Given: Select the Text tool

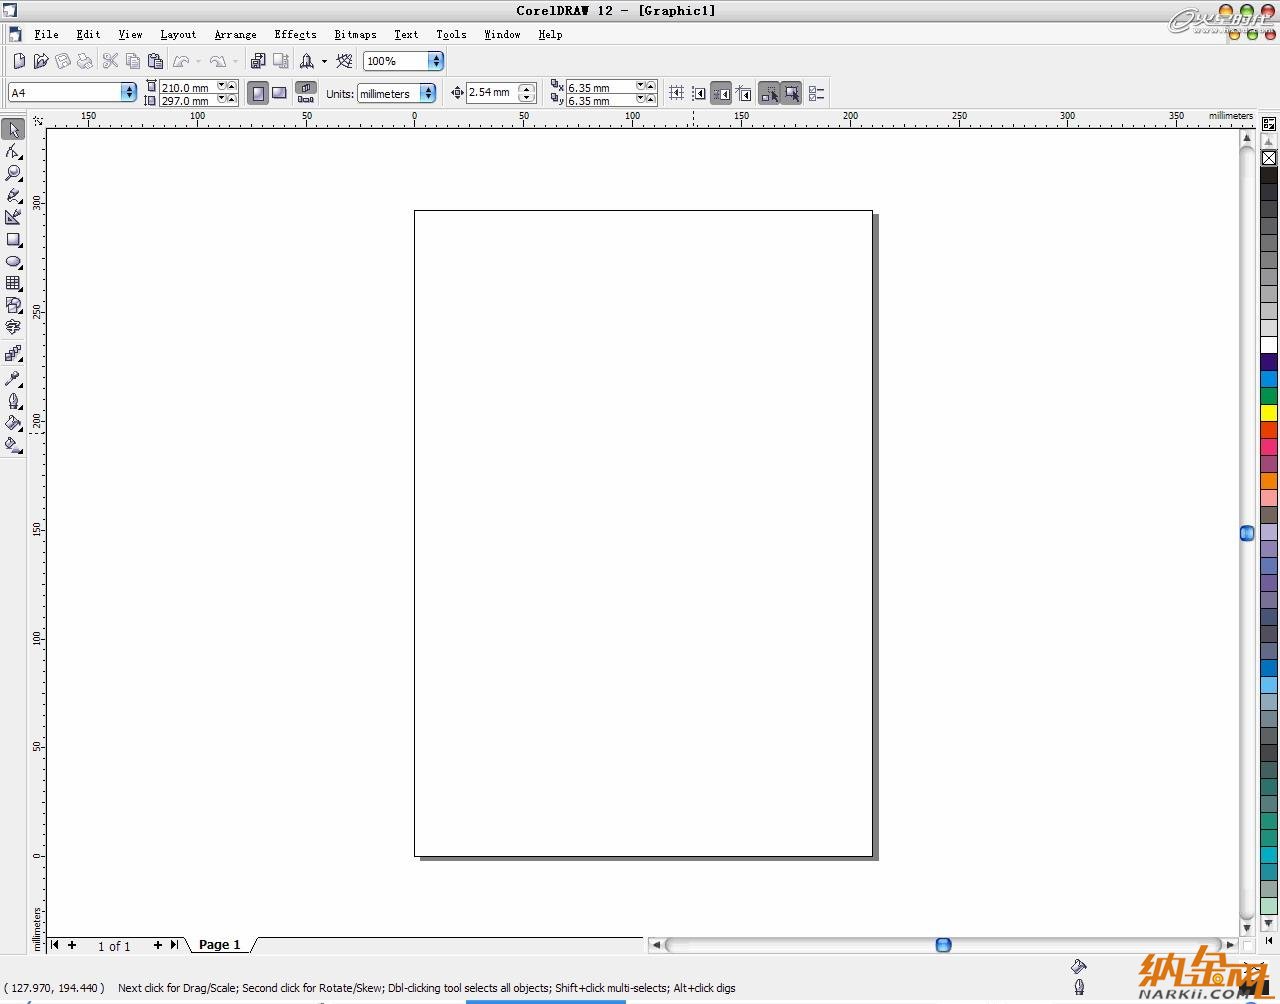Looking at the screenshot, I should pyautogui.click(x=13, y=327).
